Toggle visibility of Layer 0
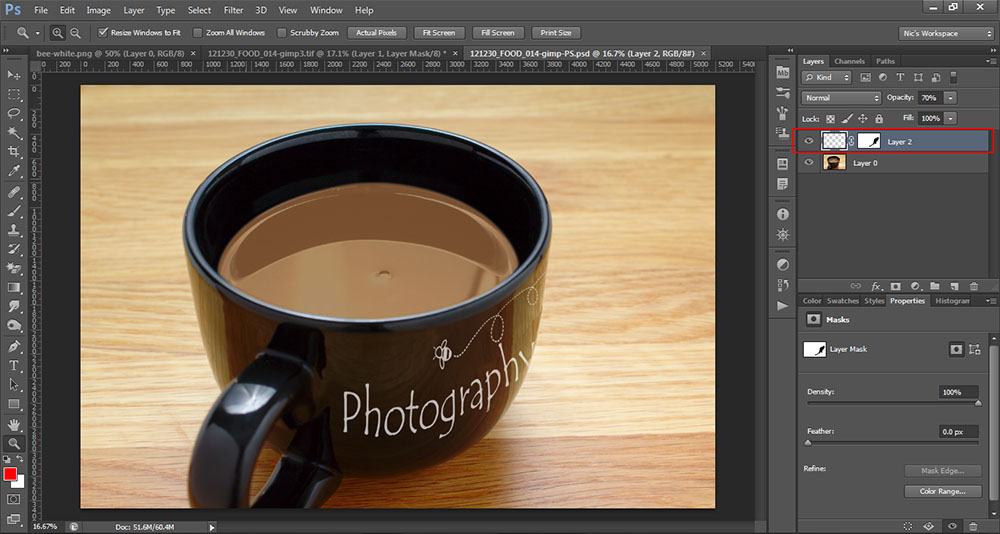 809,162
